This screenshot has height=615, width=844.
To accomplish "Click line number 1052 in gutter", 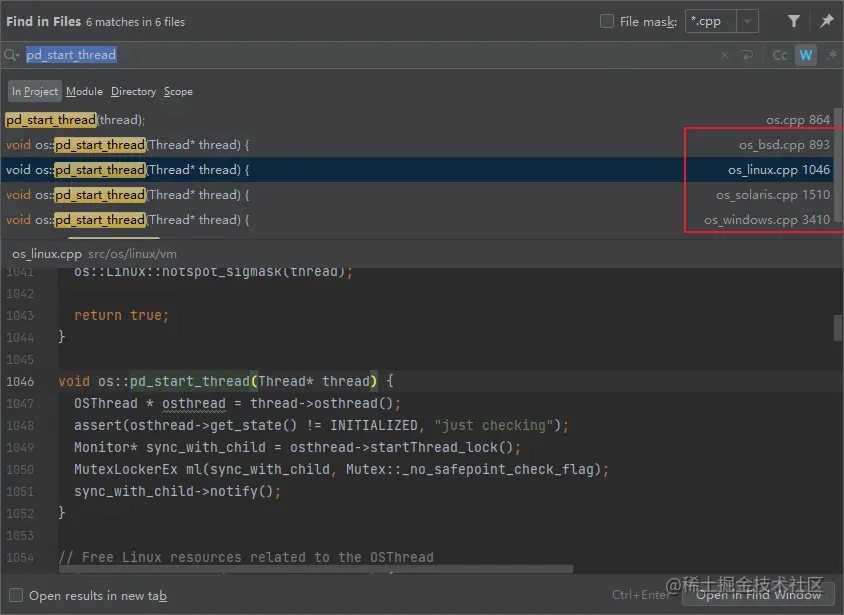I will 20,513.
